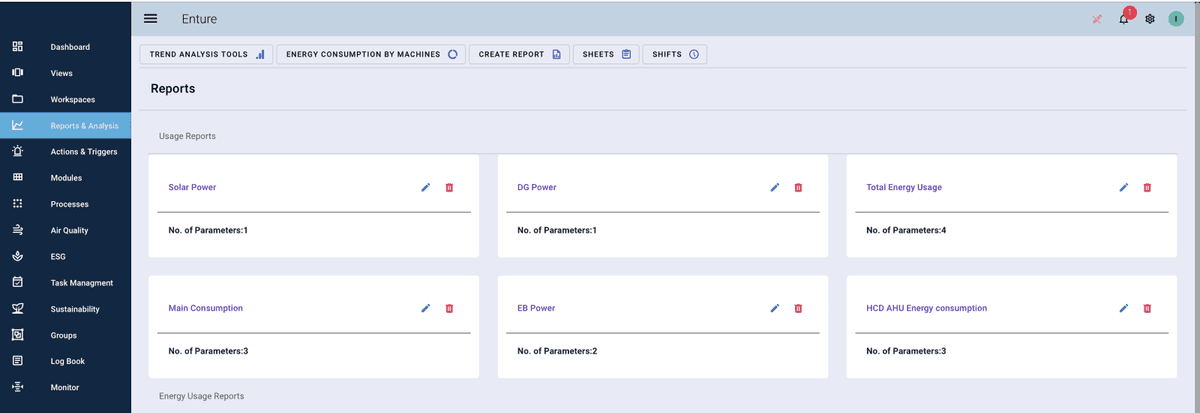Open the notifications bell
This screenshot has width=1200, height=413.
point(1124,19)
